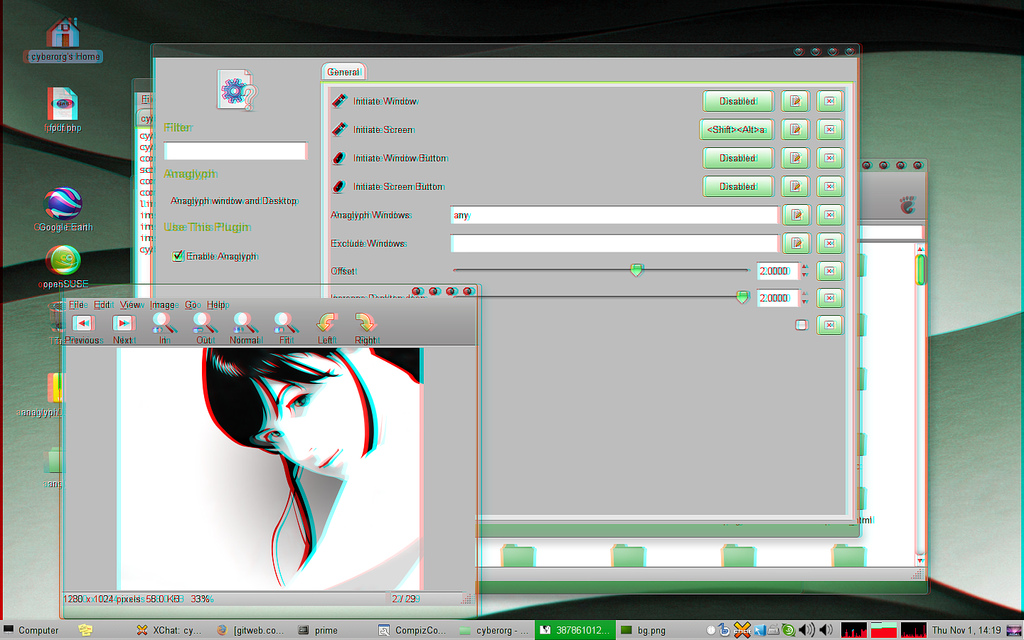This screenshot has height=640, width=1024.
Task: Click the Disabled button for Initiate Window Button
Action: [x=738, y=158]
